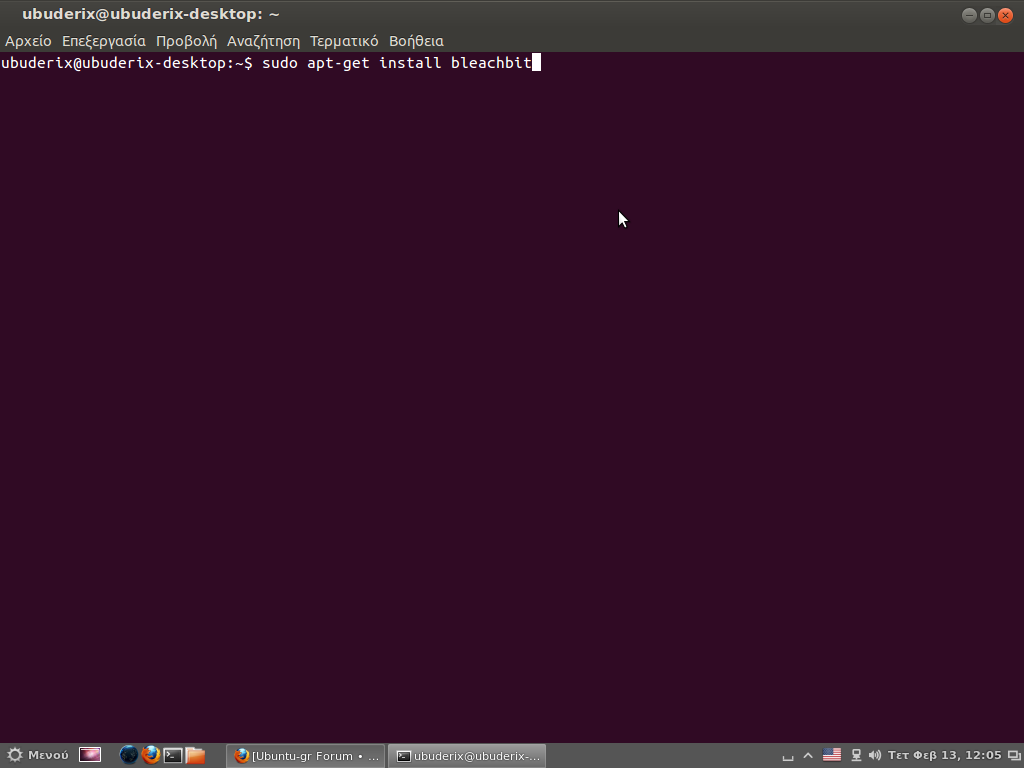This screenshot has width=1024, height=768.
Task: Open the file manager folder launcher
Action: pyautogui.click(x=195, y=756)
